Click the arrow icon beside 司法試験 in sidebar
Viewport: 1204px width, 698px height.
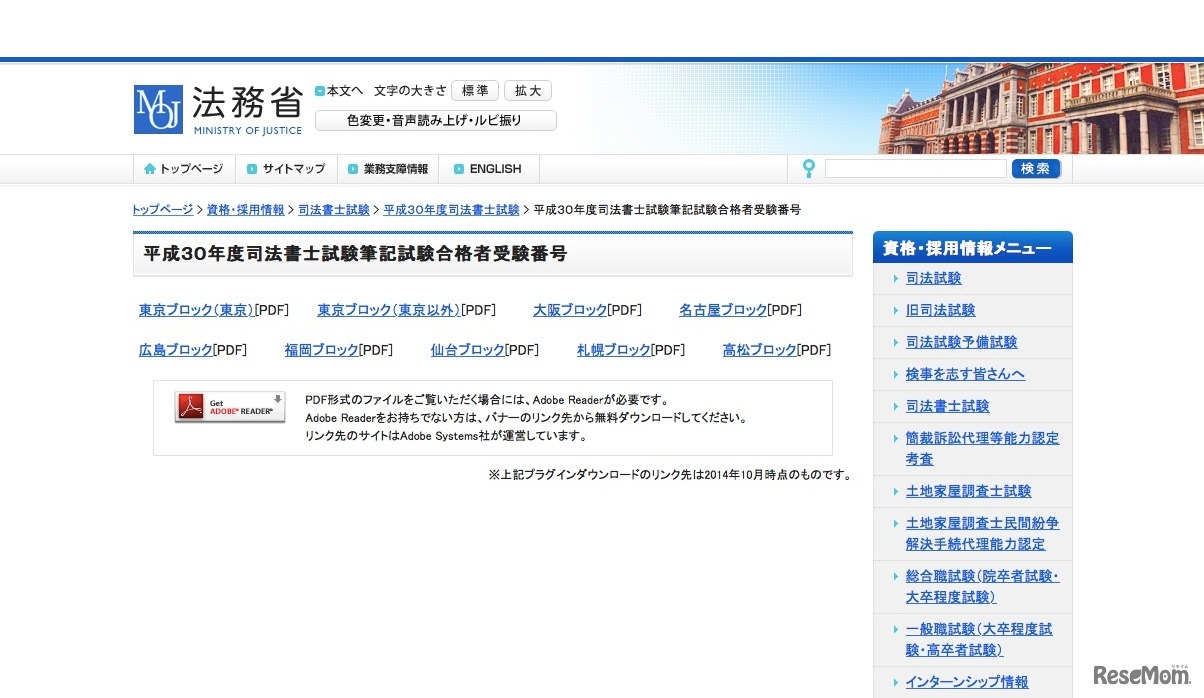895,278
